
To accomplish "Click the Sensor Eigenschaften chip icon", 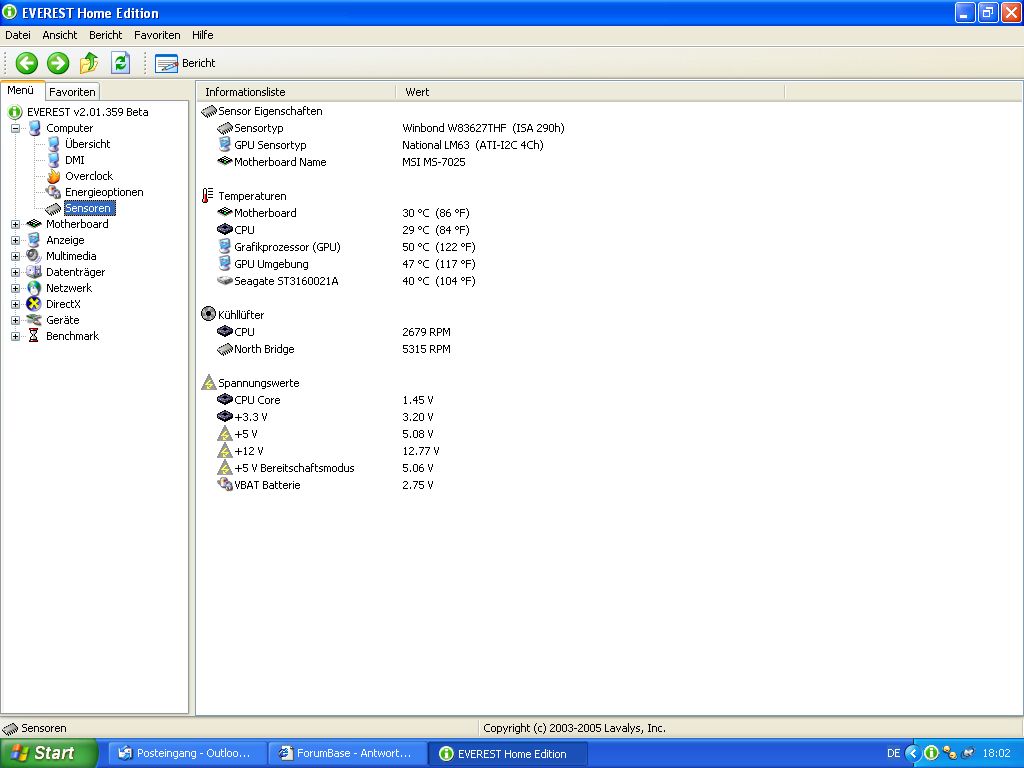I will pos(209,112).
